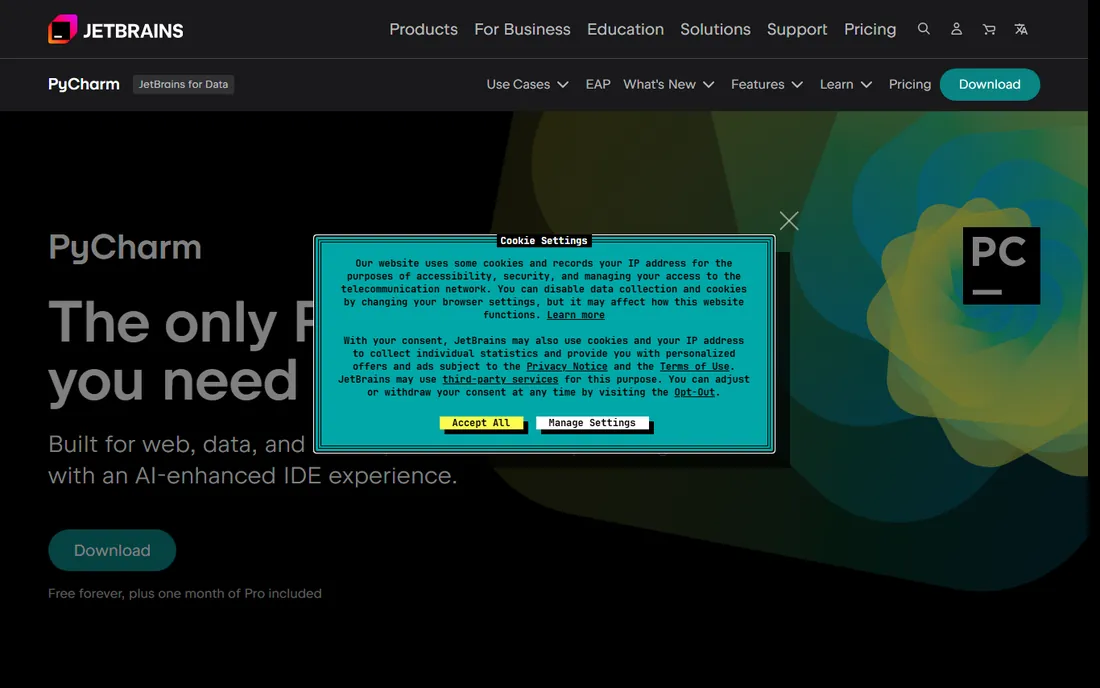Screen dimensions: 1100x688
Task: Expand the Learn dropdown
Action: [x=846, y=84]
